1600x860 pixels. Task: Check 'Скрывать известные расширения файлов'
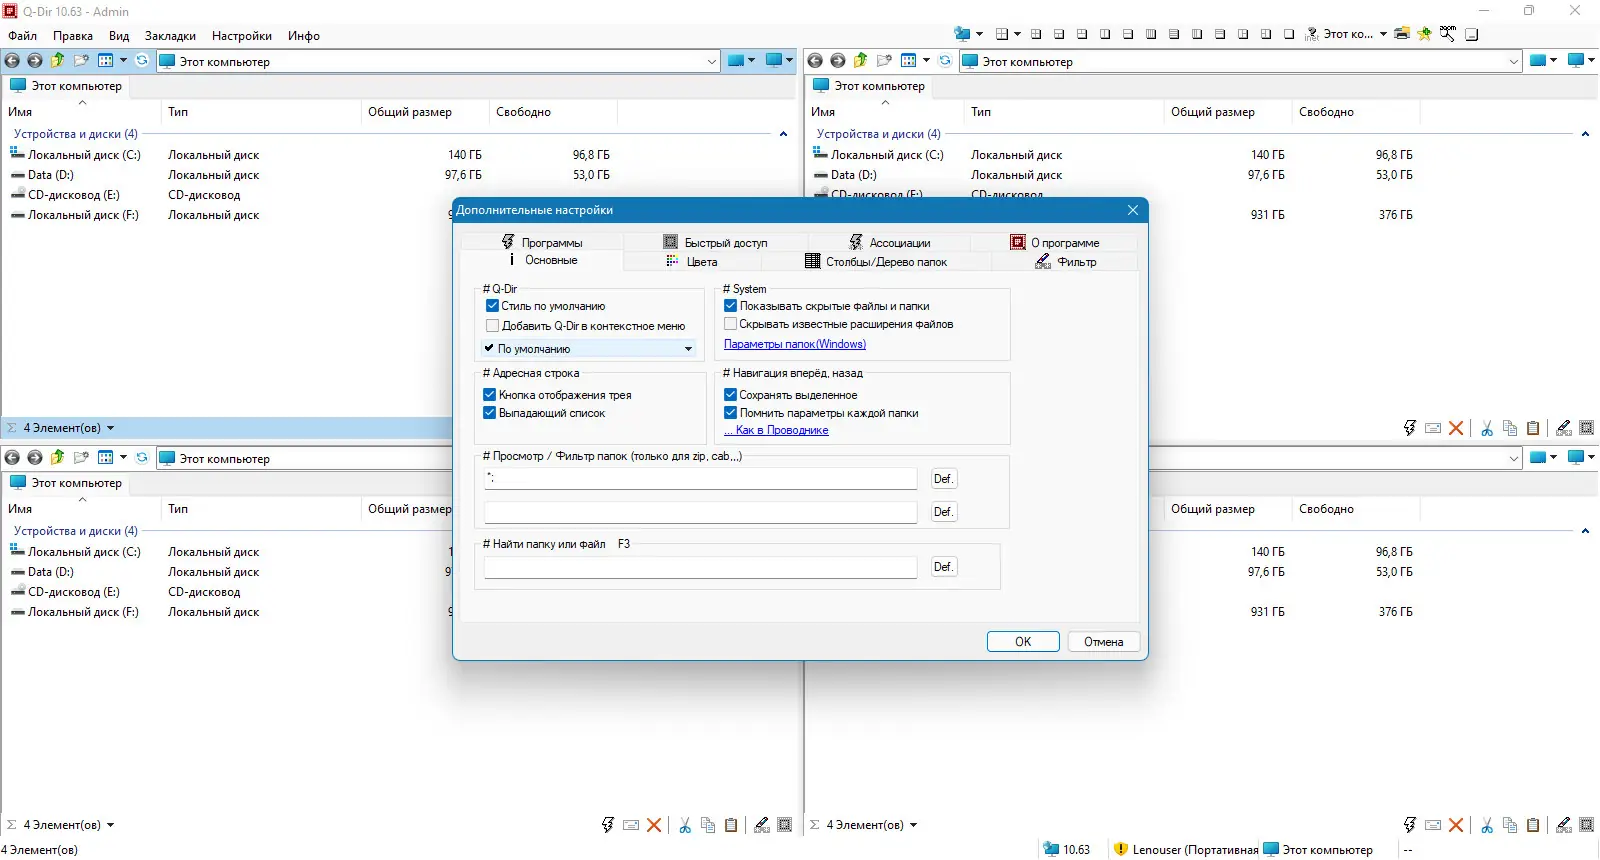[730, 324]
